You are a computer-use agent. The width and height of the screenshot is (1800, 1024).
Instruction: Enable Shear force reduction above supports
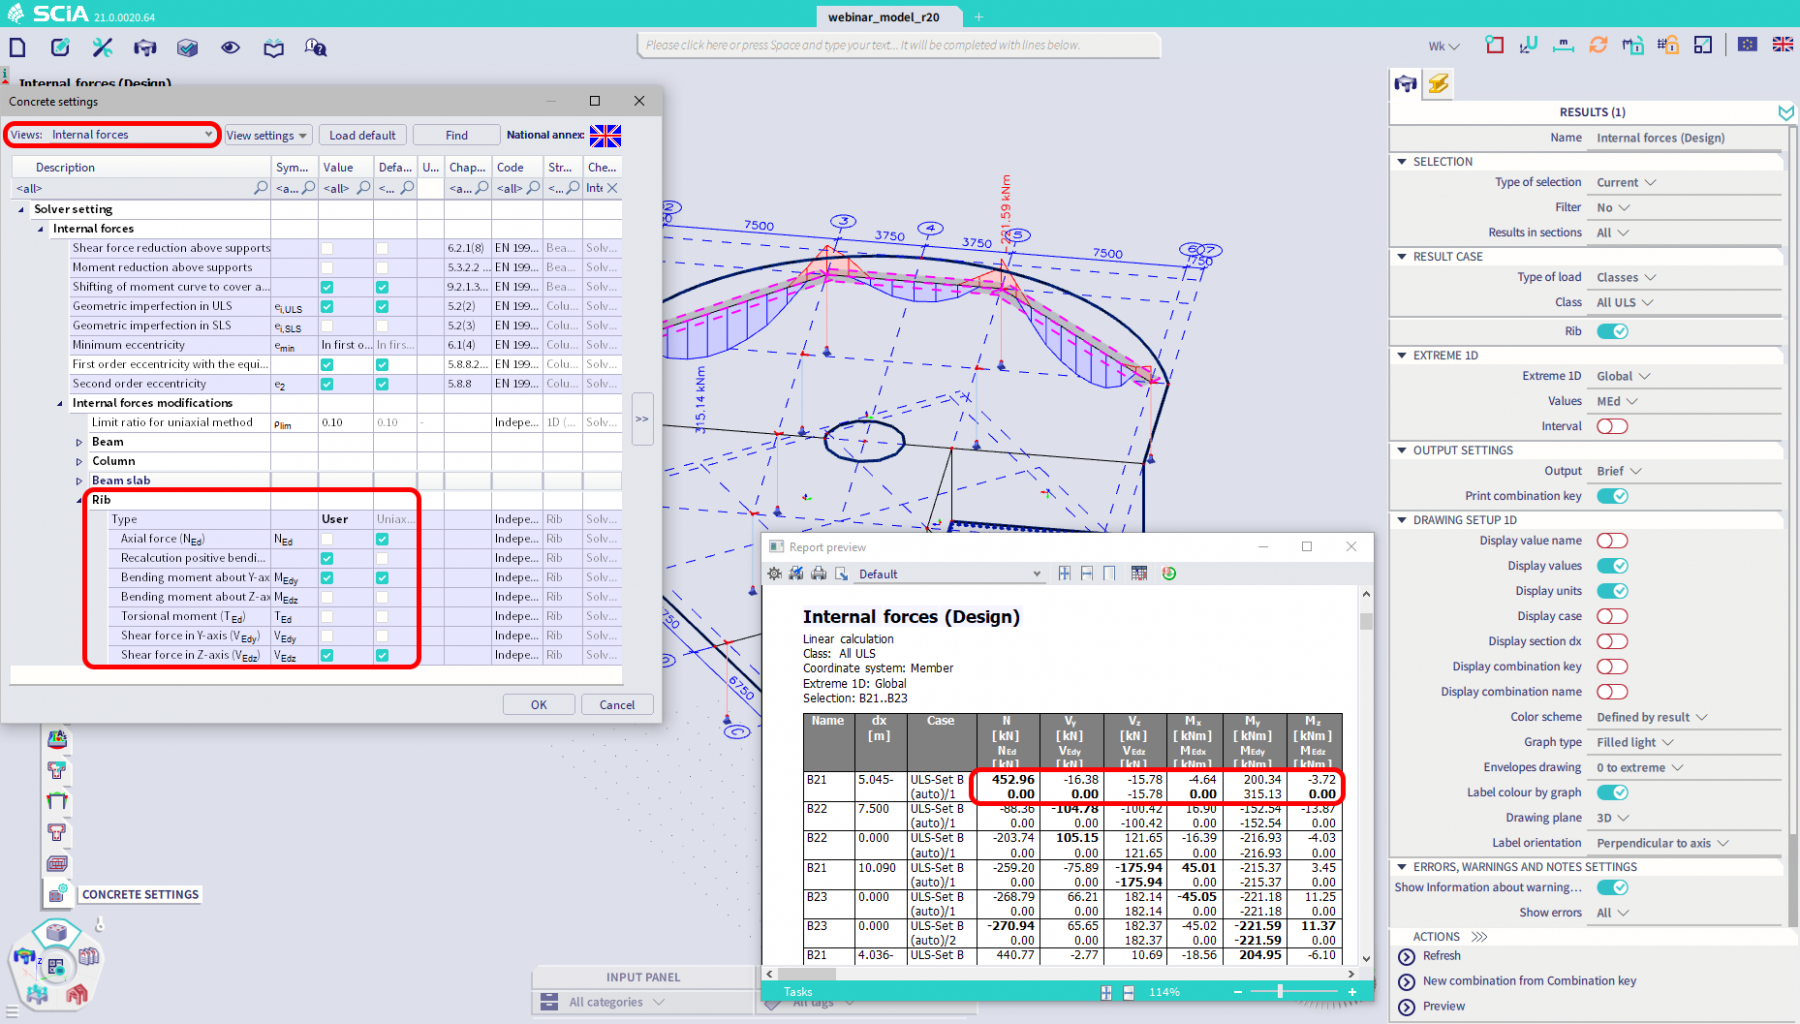tap(327, 248)
